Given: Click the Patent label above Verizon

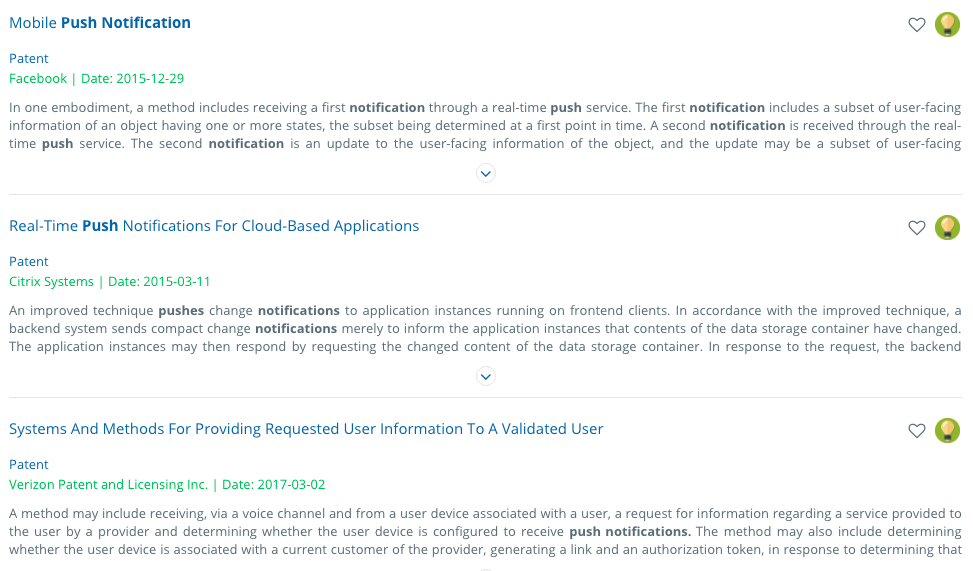Looking at the screenshot, I should click(29, 465).
